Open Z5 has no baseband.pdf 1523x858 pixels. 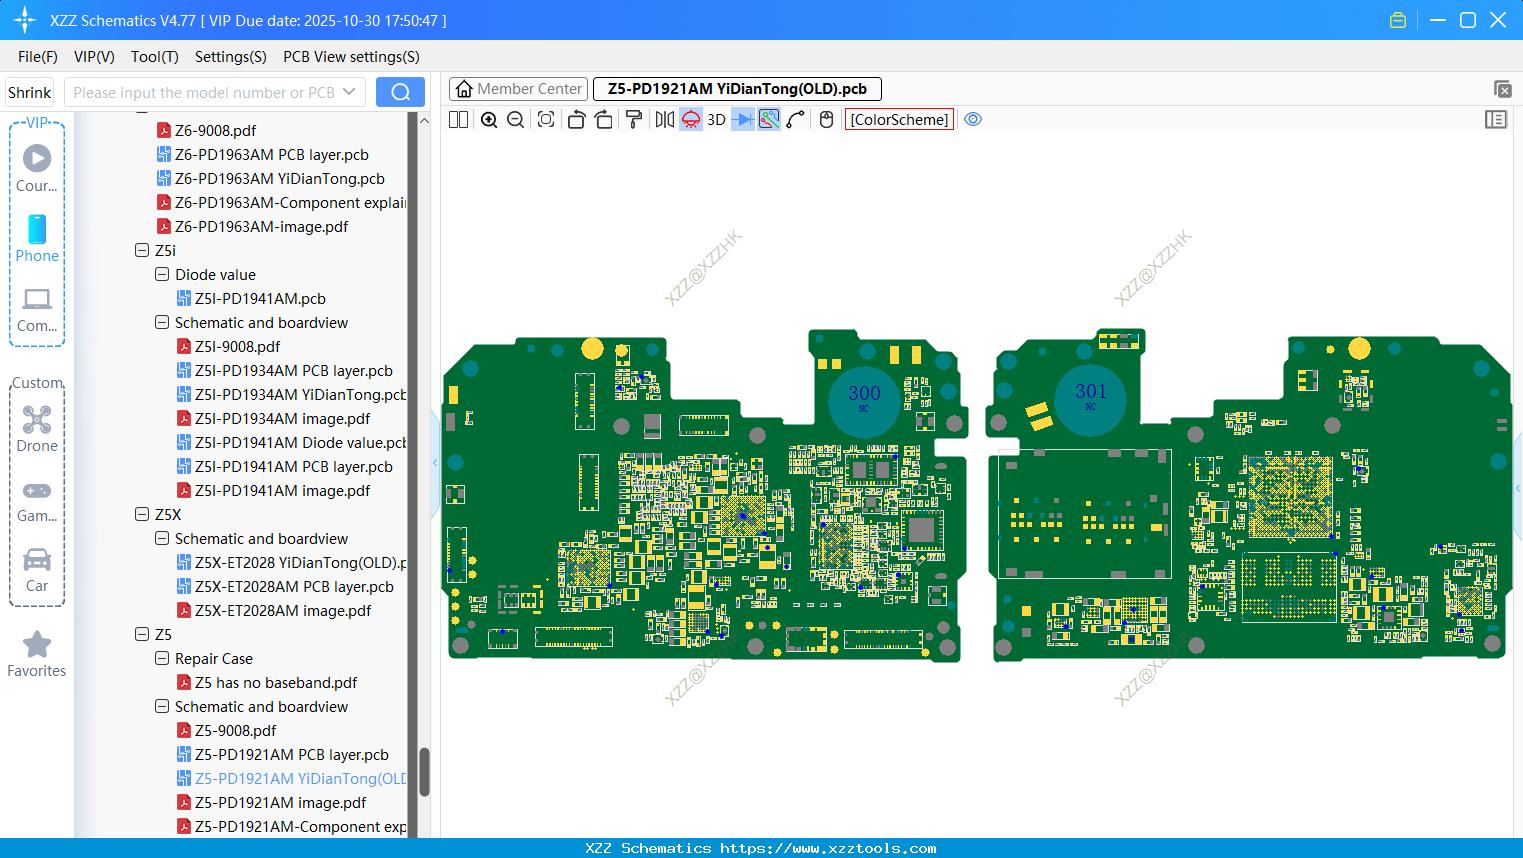pyautogui.click(x=275, y=682)
